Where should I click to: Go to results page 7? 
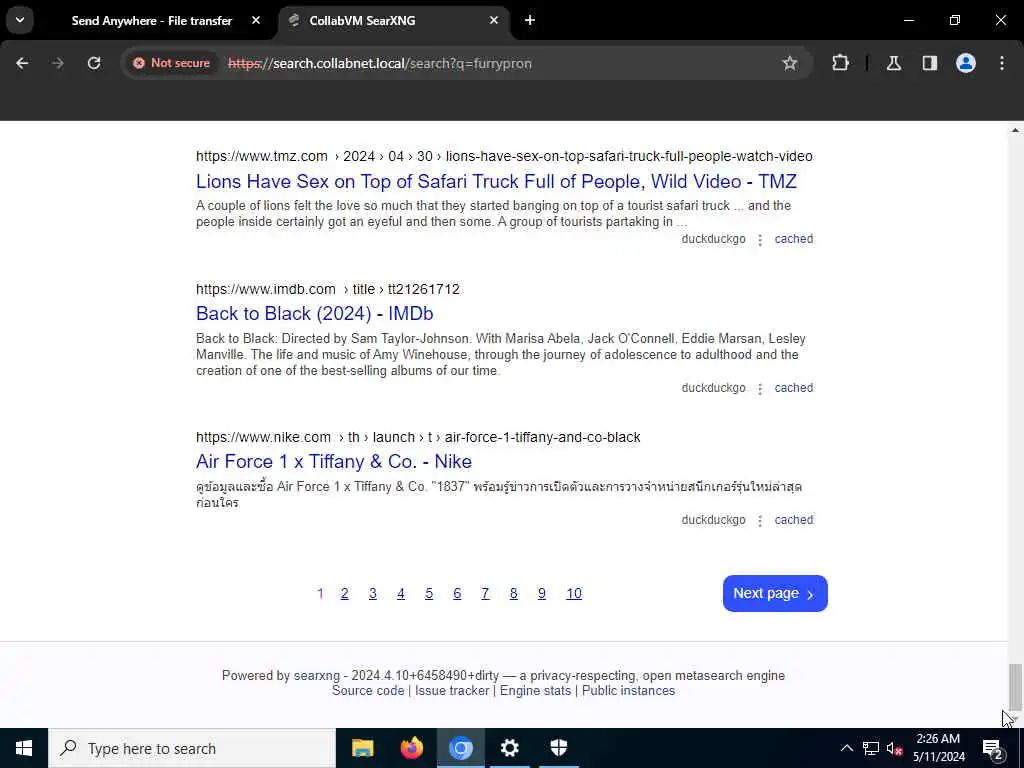click(485, 594)
